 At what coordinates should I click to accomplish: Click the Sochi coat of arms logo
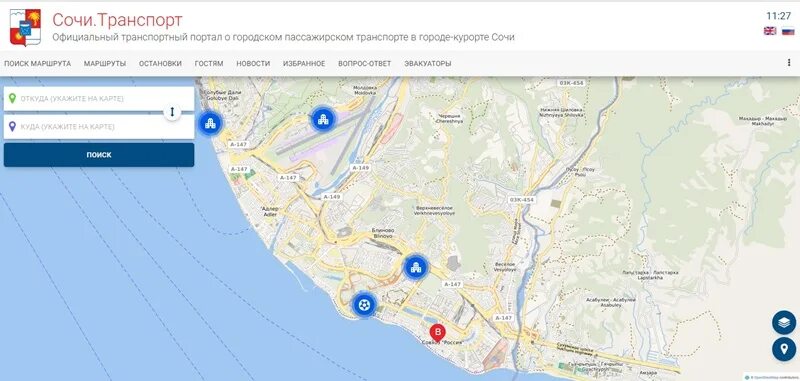[x=25, y=27]
